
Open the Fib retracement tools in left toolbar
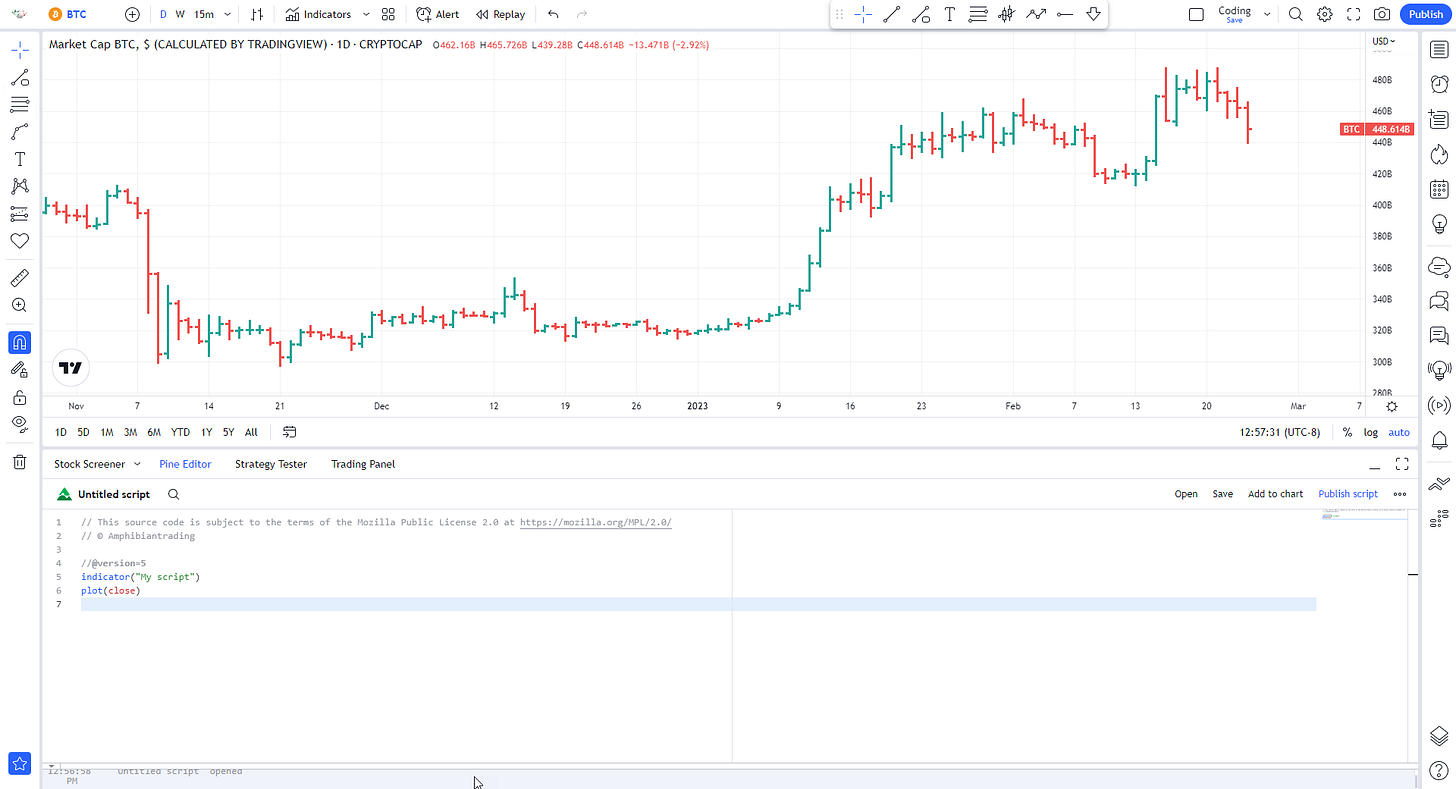point(19,105)
